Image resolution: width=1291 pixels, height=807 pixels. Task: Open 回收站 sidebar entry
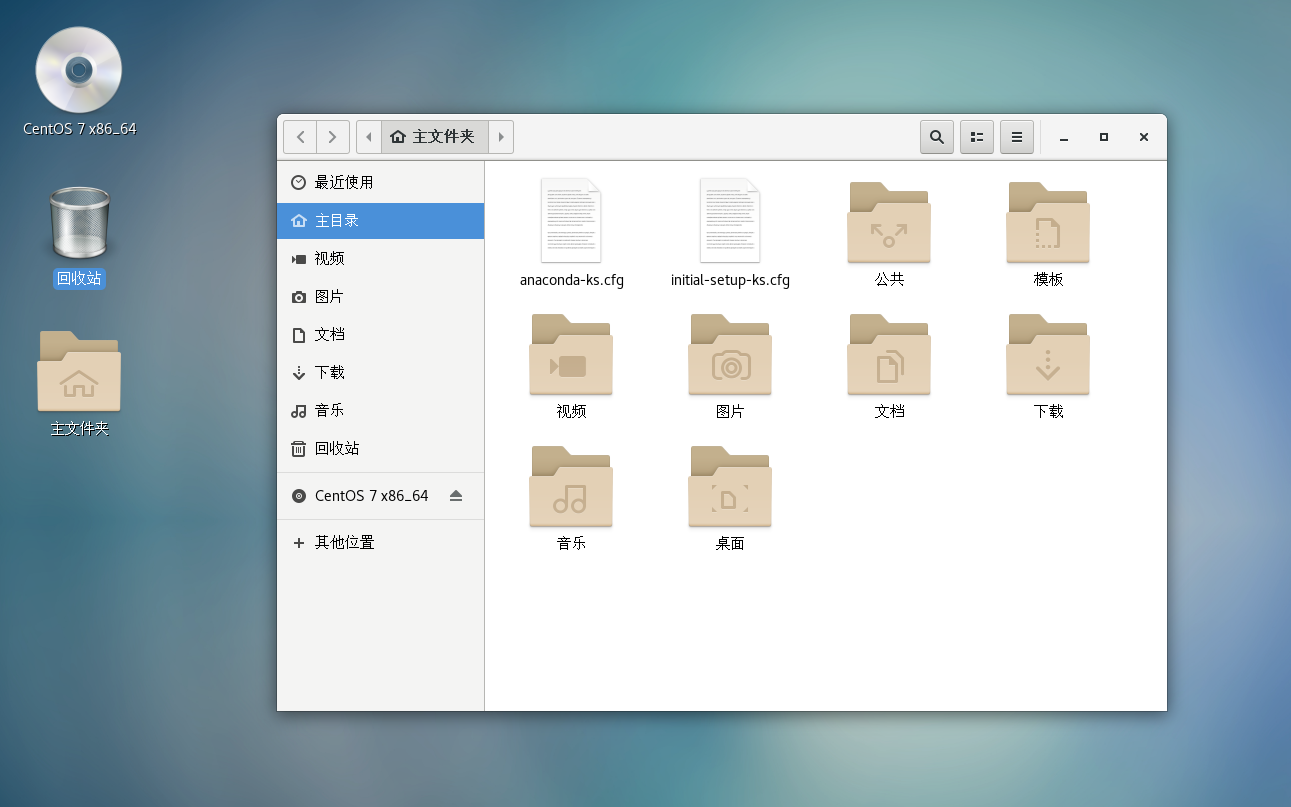[380, 448]
